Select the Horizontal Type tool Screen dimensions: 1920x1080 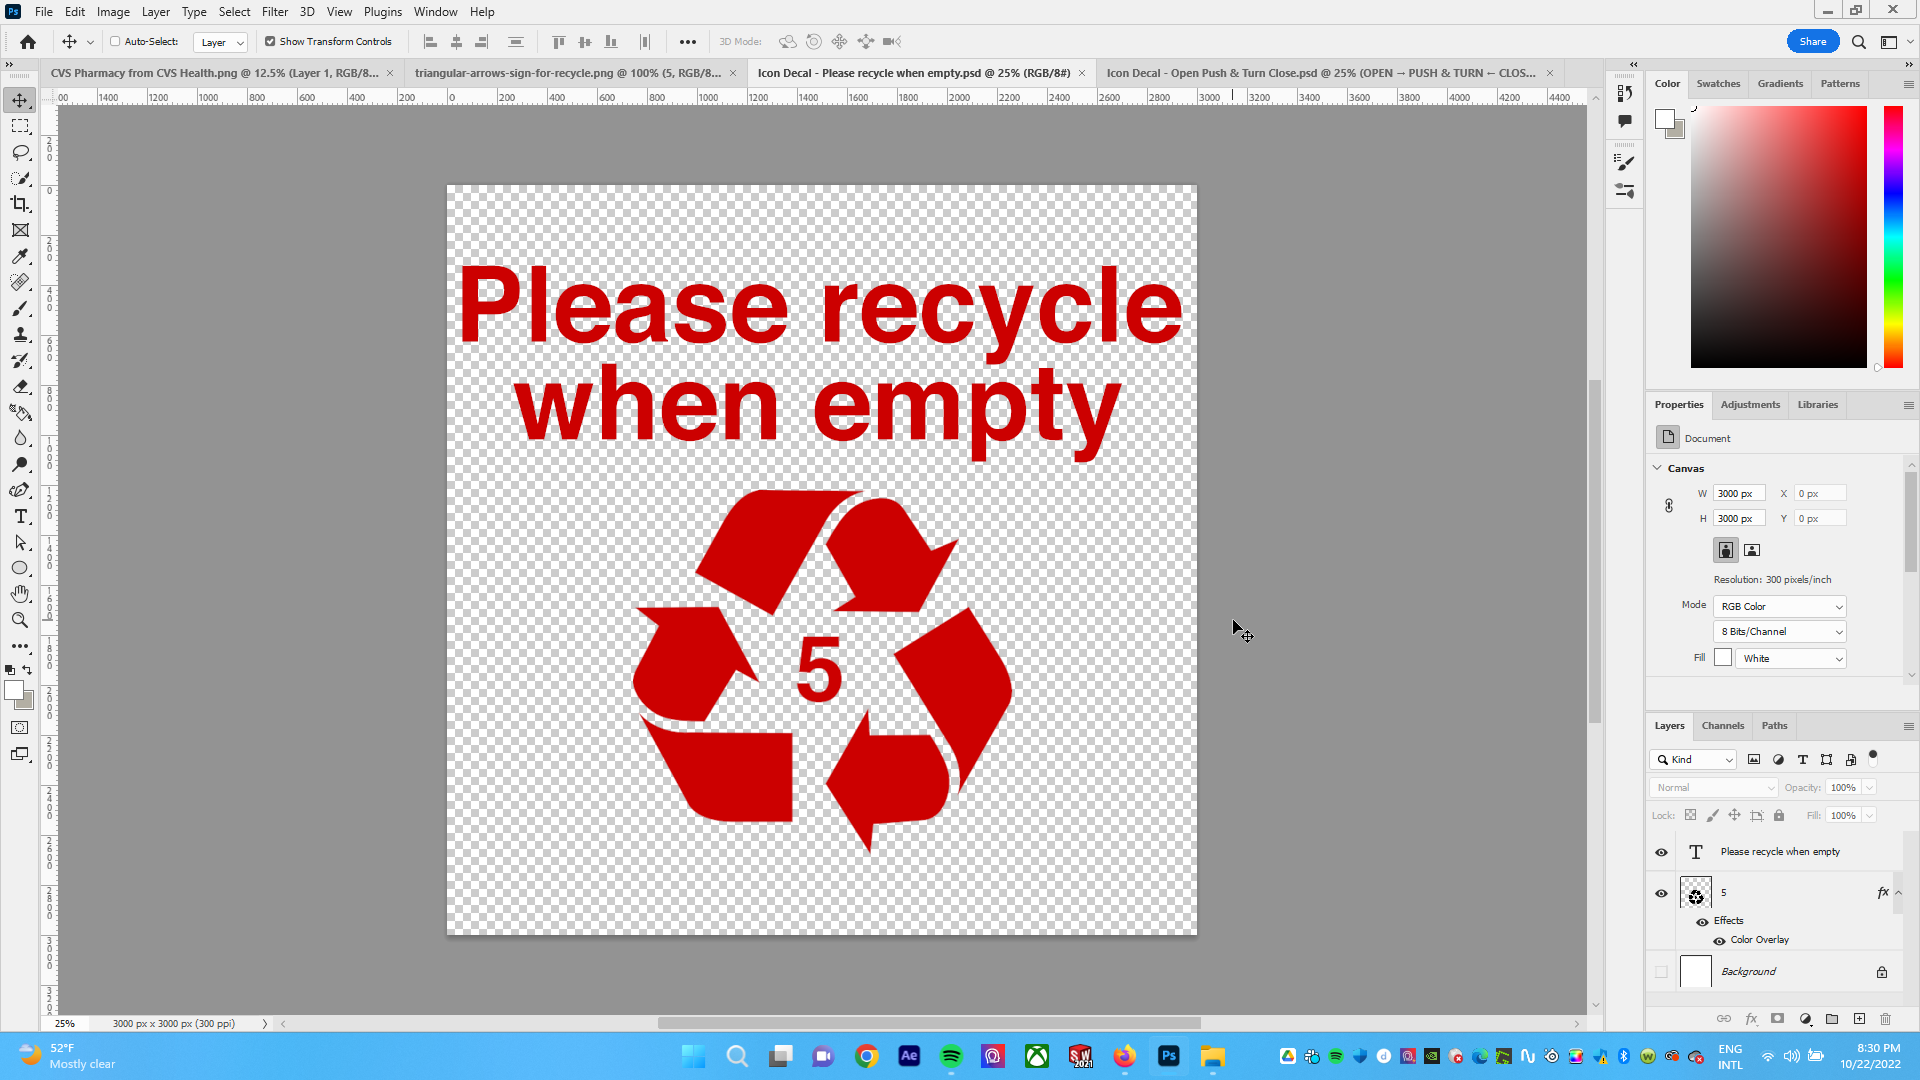point(20,516)
